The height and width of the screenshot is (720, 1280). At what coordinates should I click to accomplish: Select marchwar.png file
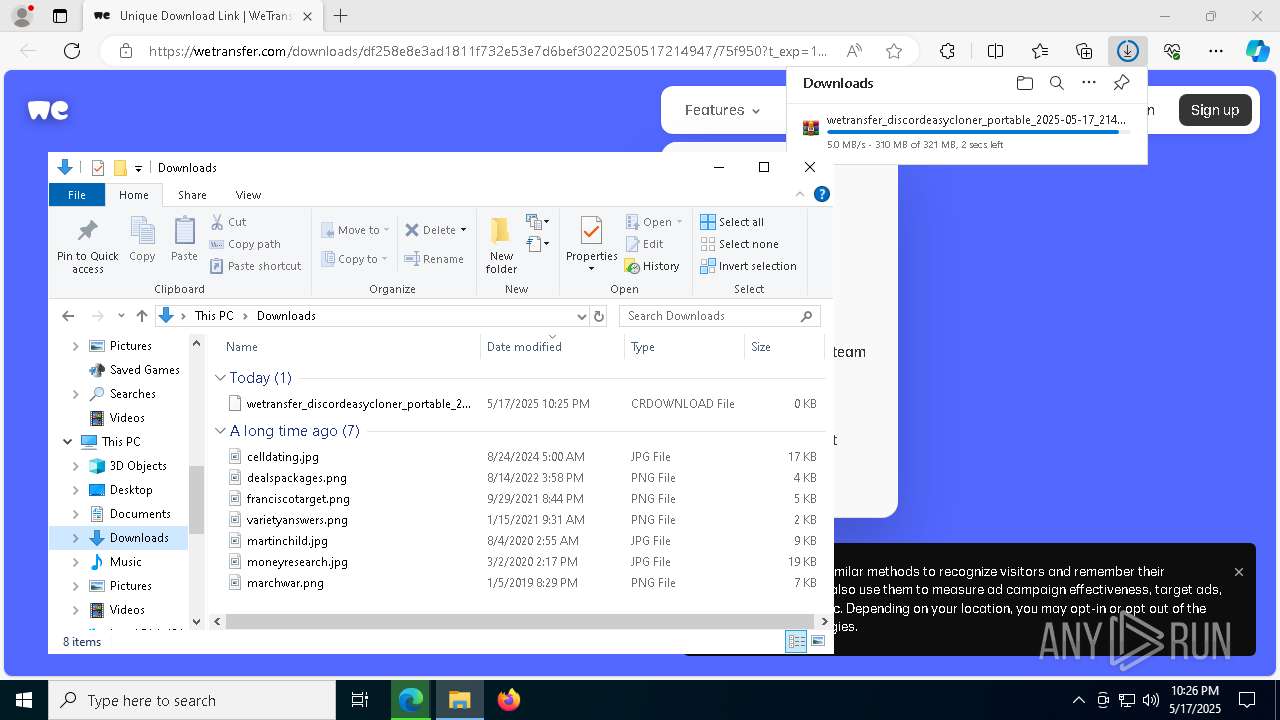point(285,583)
